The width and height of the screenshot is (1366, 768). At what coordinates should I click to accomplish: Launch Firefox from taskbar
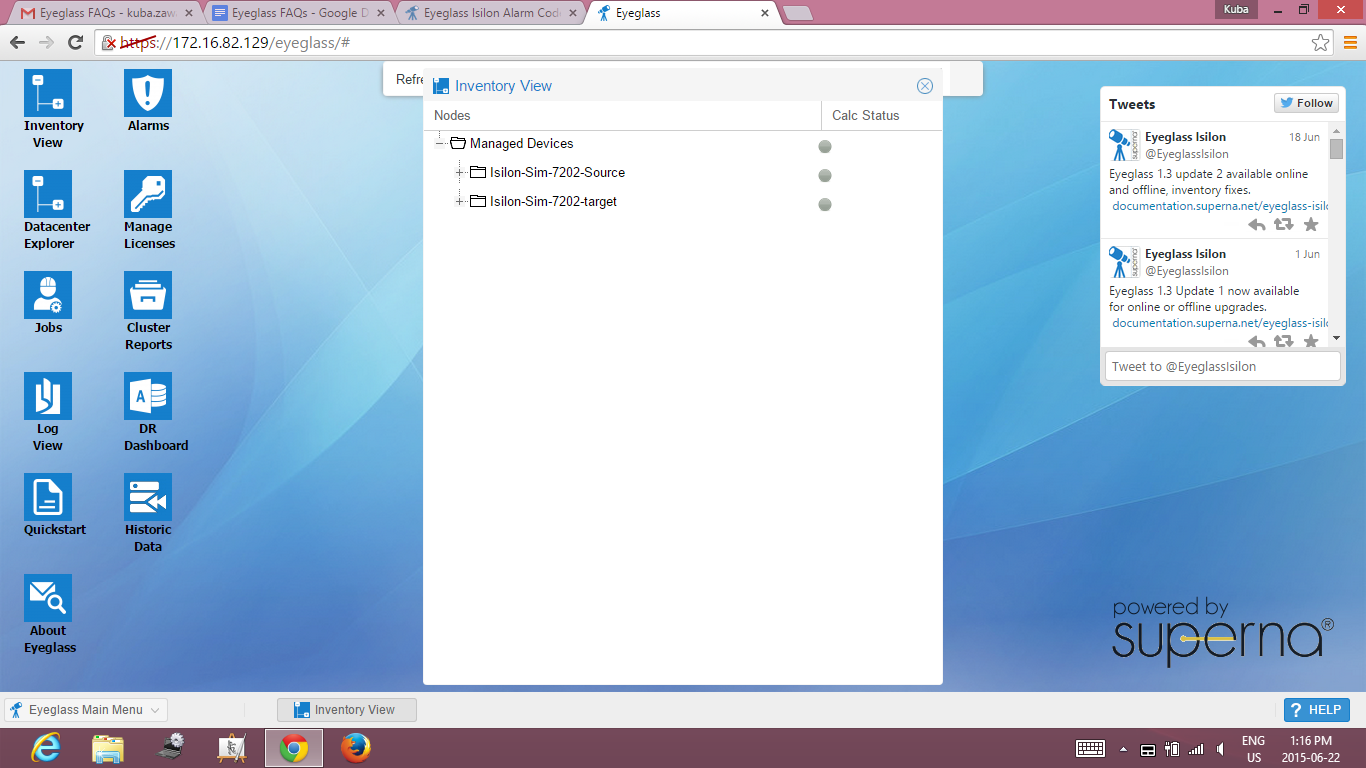355,748
